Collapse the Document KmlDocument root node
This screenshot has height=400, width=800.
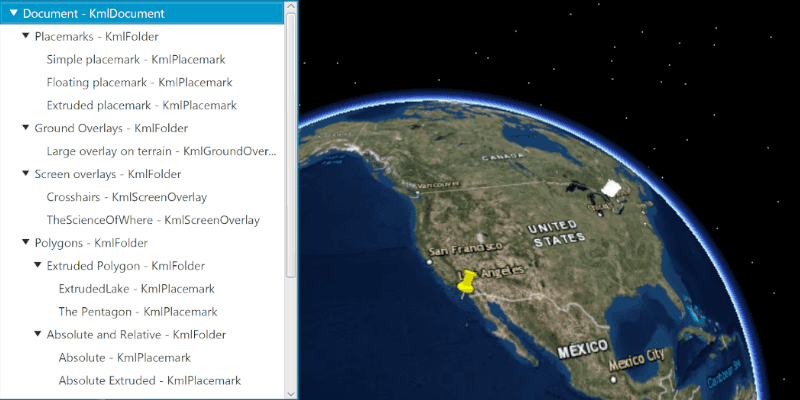click(13, 14)
